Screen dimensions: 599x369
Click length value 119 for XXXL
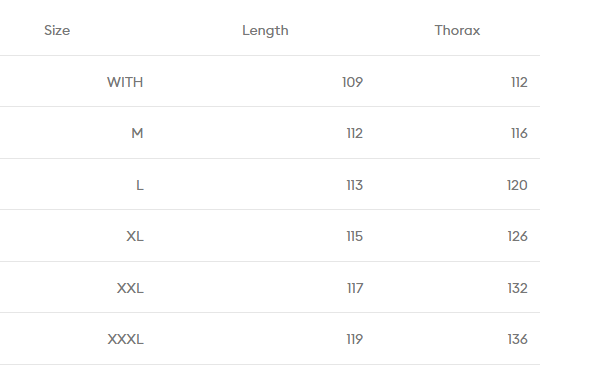tap(355, 339)
